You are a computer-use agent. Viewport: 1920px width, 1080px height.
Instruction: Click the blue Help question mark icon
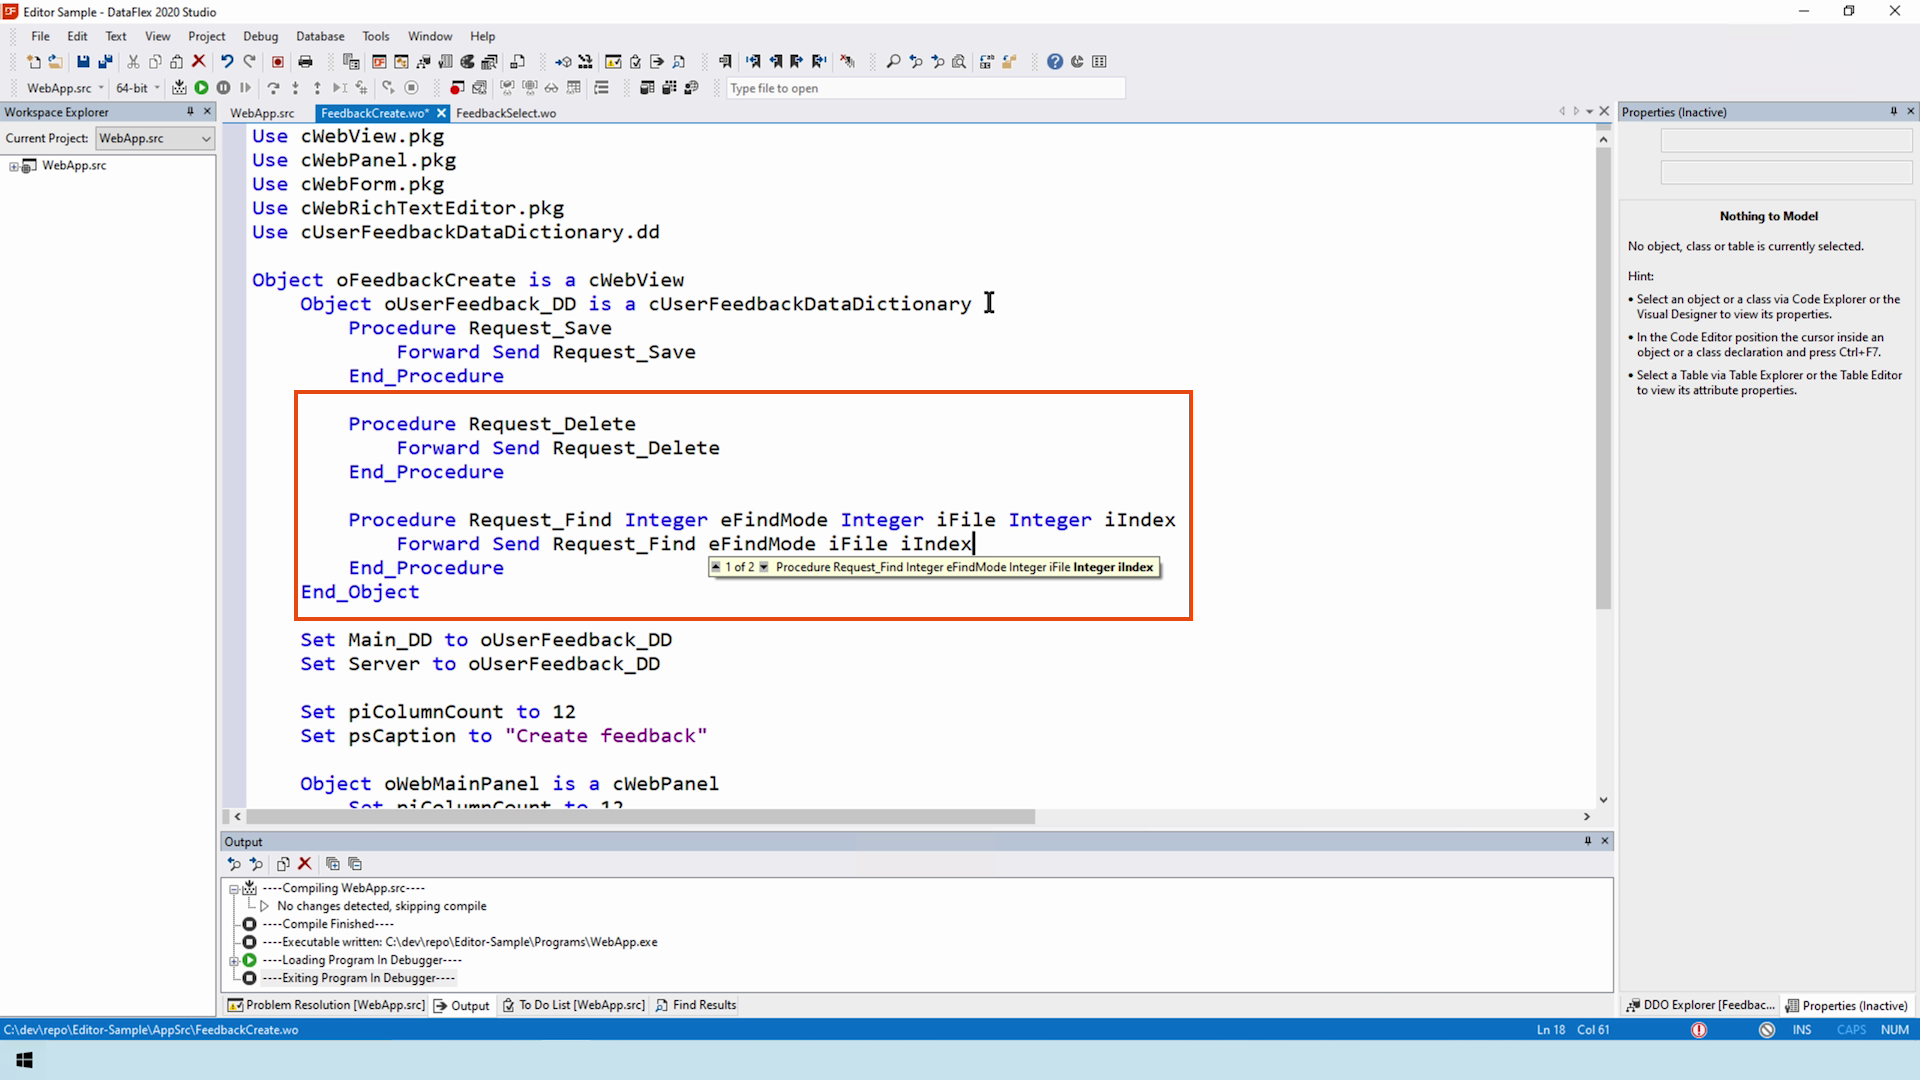1055,62
